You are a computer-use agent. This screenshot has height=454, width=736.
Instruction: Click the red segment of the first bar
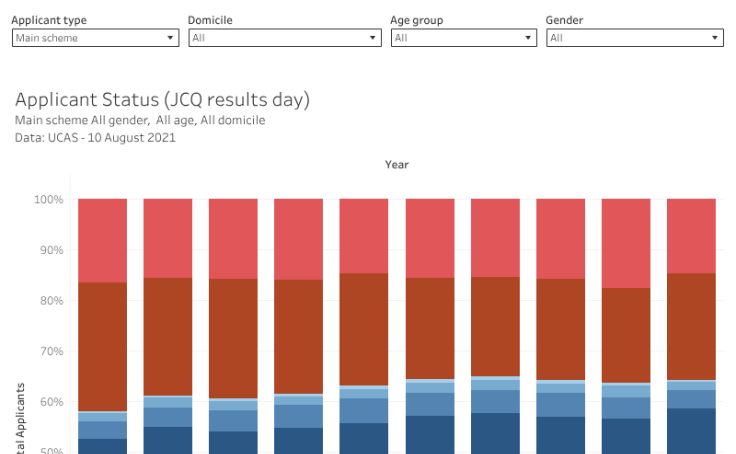click(103, 240)
